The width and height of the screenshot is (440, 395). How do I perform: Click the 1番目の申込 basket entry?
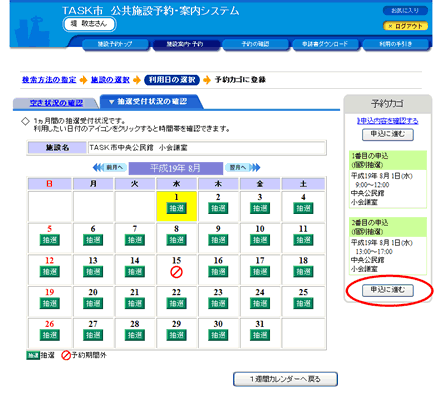point(388,179)
